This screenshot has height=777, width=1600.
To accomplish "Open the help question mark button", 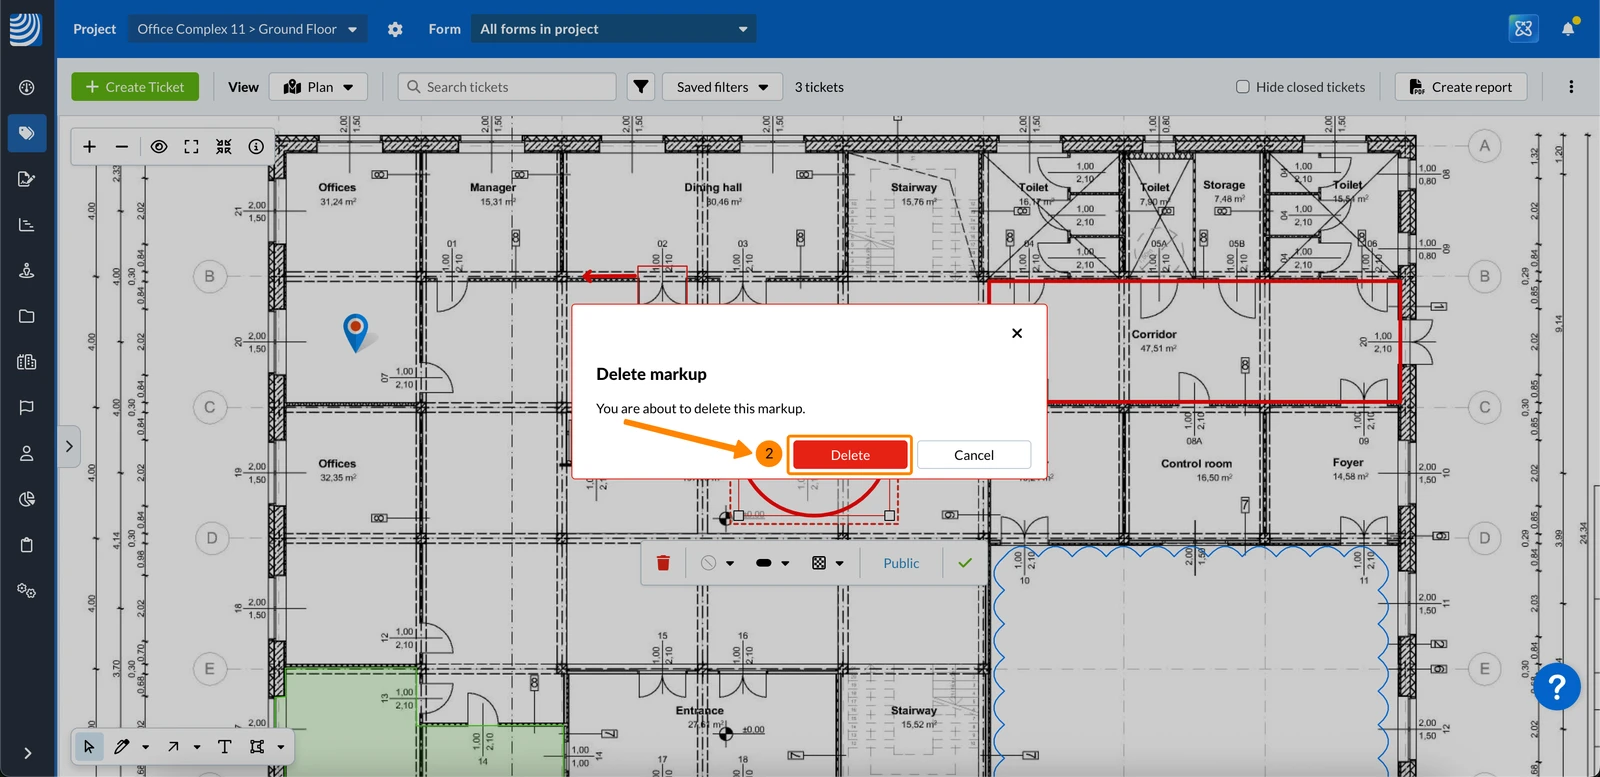I will tap(1557, 687).
